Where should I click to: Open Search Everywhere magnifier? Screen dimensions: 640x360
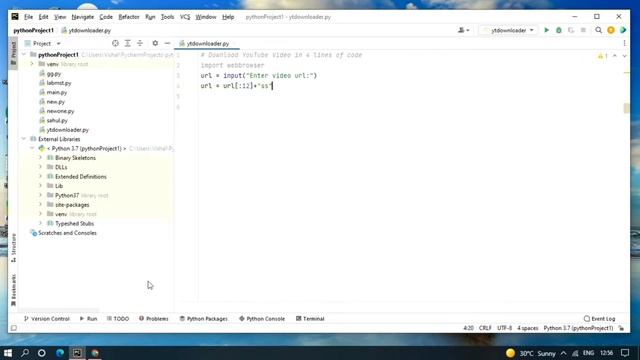tap(598, 30)
